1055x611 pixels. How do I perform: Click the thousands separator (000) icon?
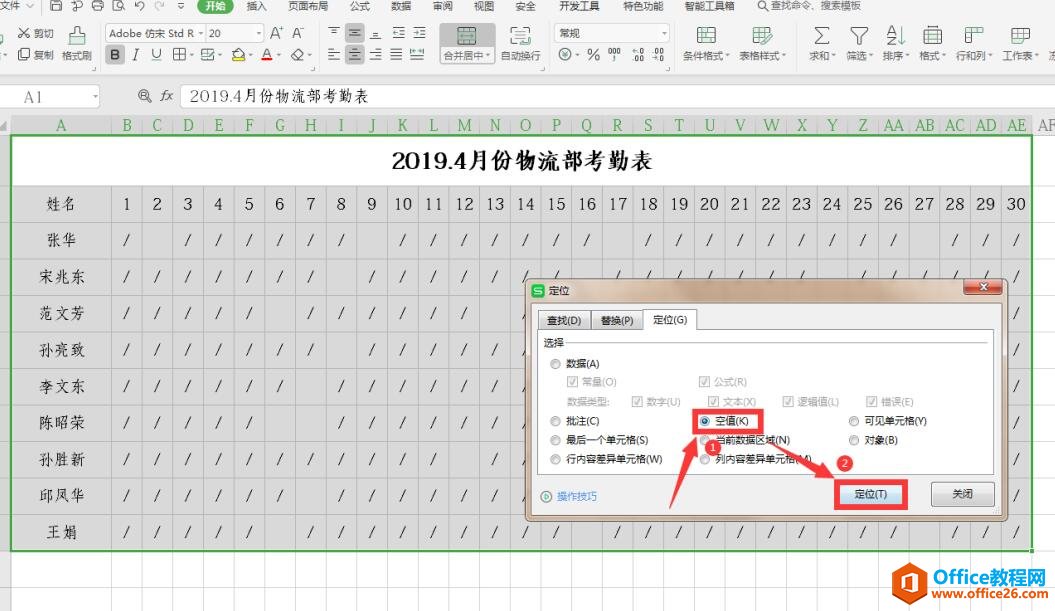(x=614, y=55)
